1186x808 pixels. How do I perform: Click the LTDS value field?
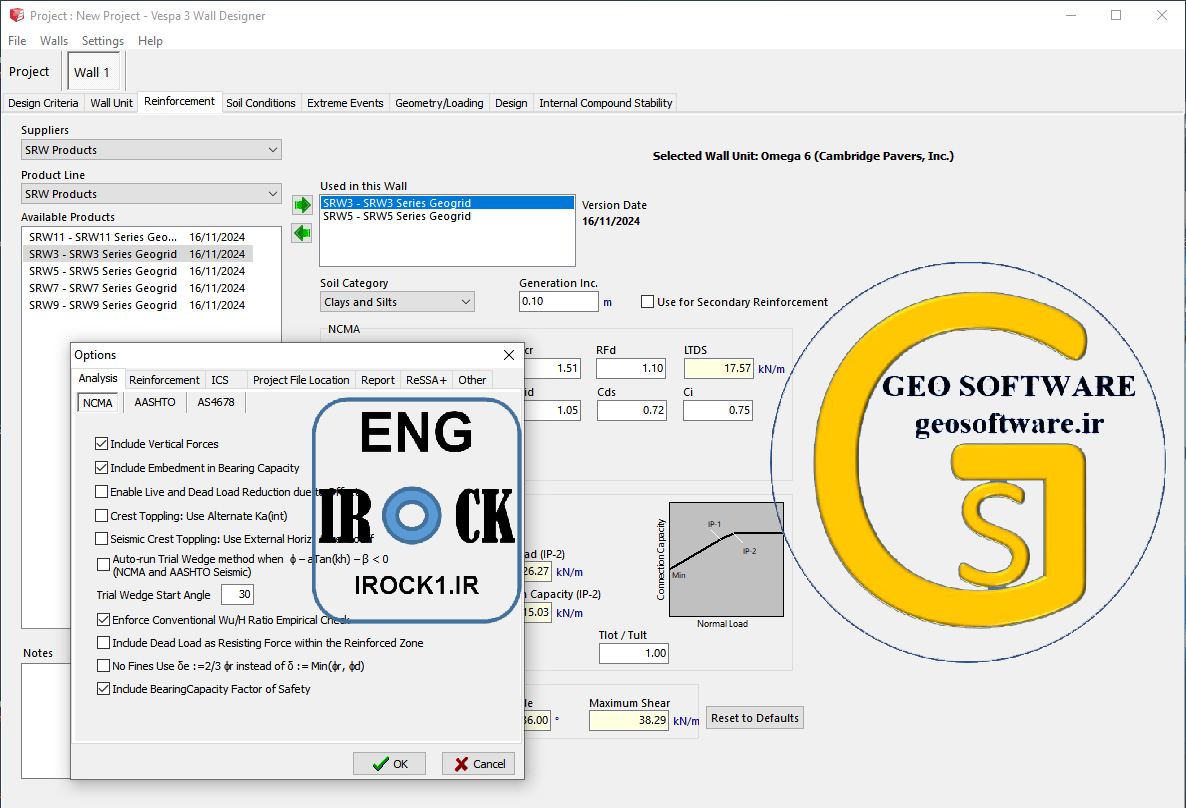pos(719,368)
